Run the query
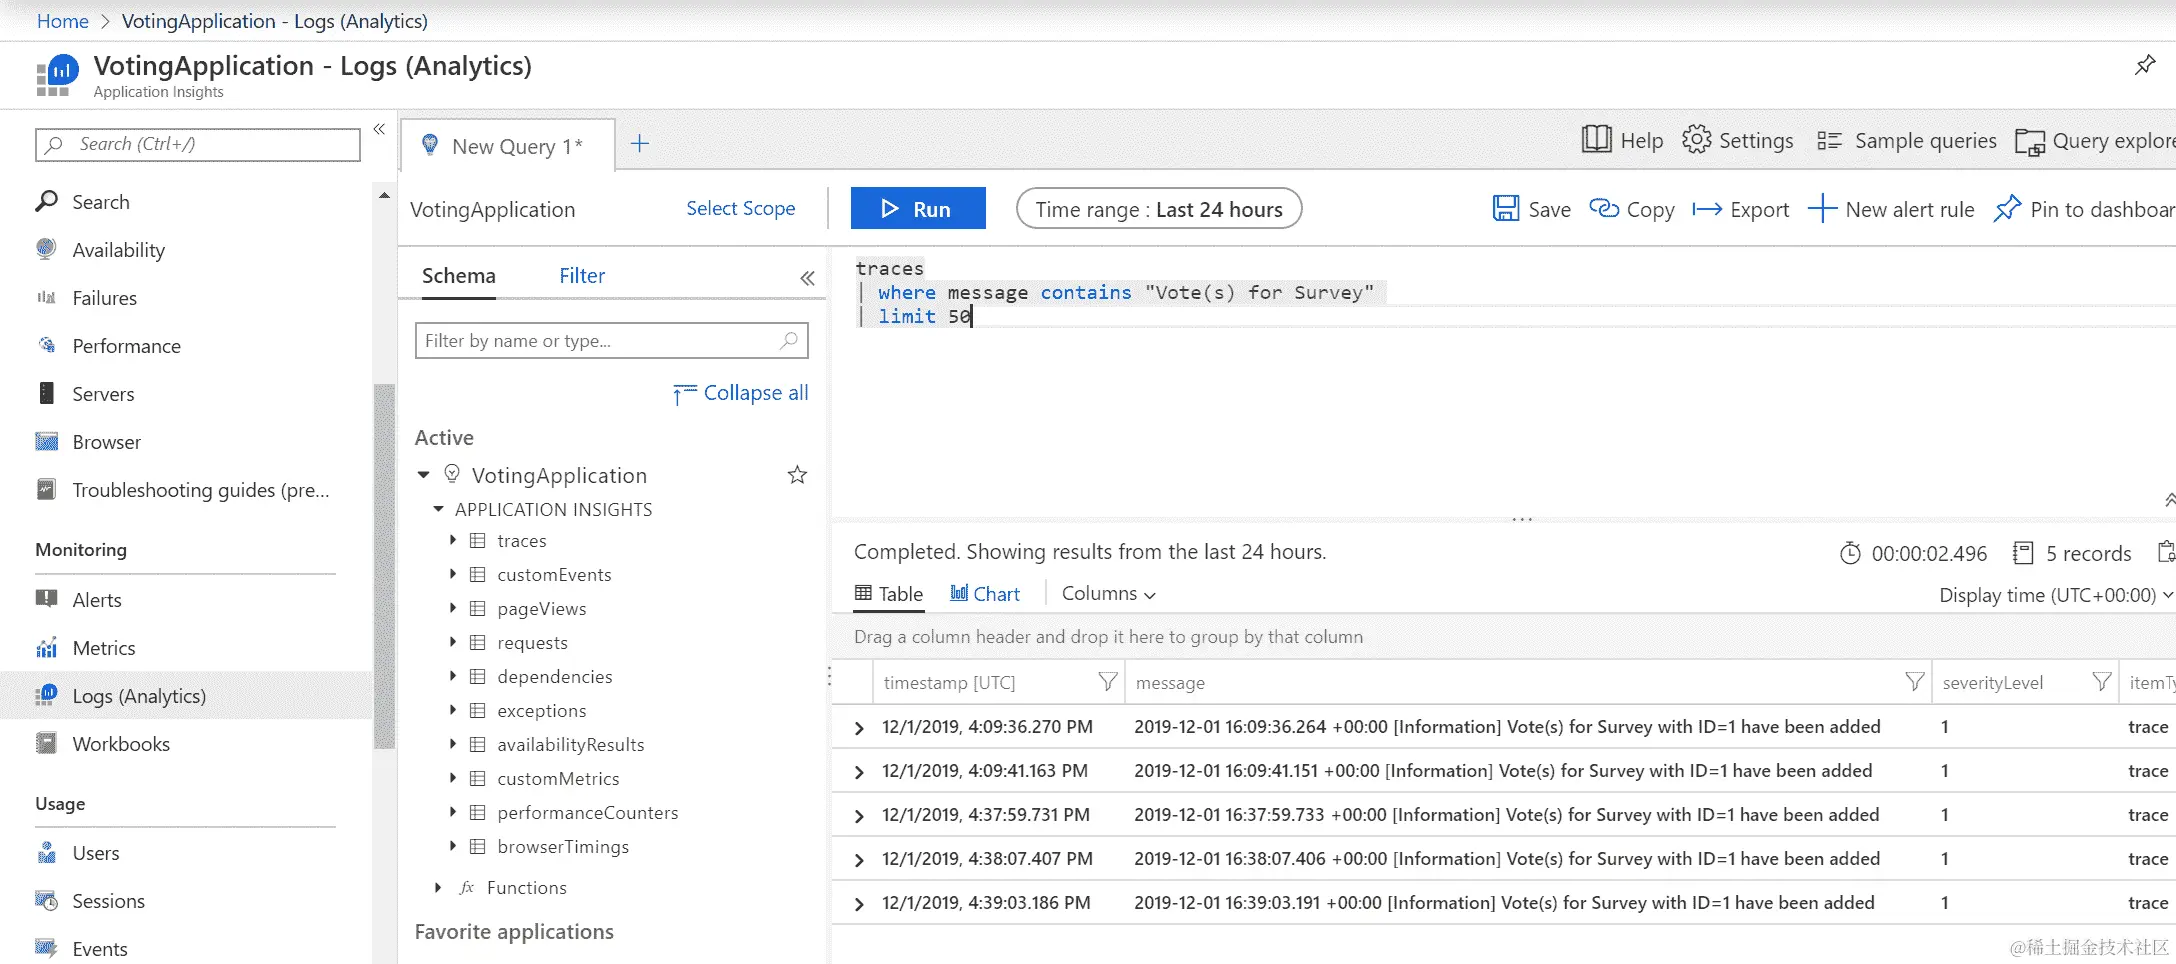This screenshot has width=2176, height=964. [918, 208]
